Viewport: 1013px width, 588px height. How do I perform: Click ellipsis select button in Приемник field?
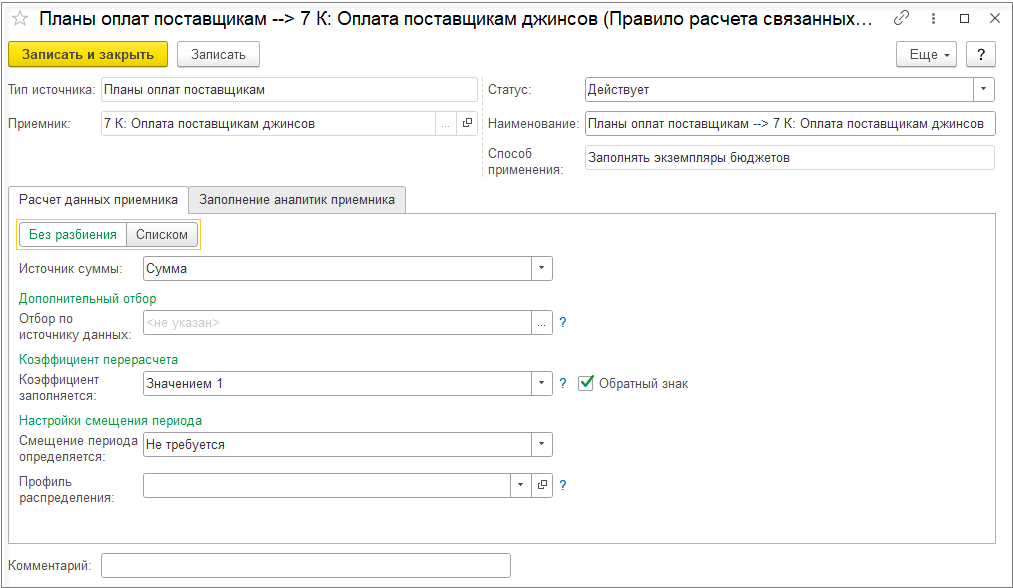pyautogui.click(x=445, y=124)
